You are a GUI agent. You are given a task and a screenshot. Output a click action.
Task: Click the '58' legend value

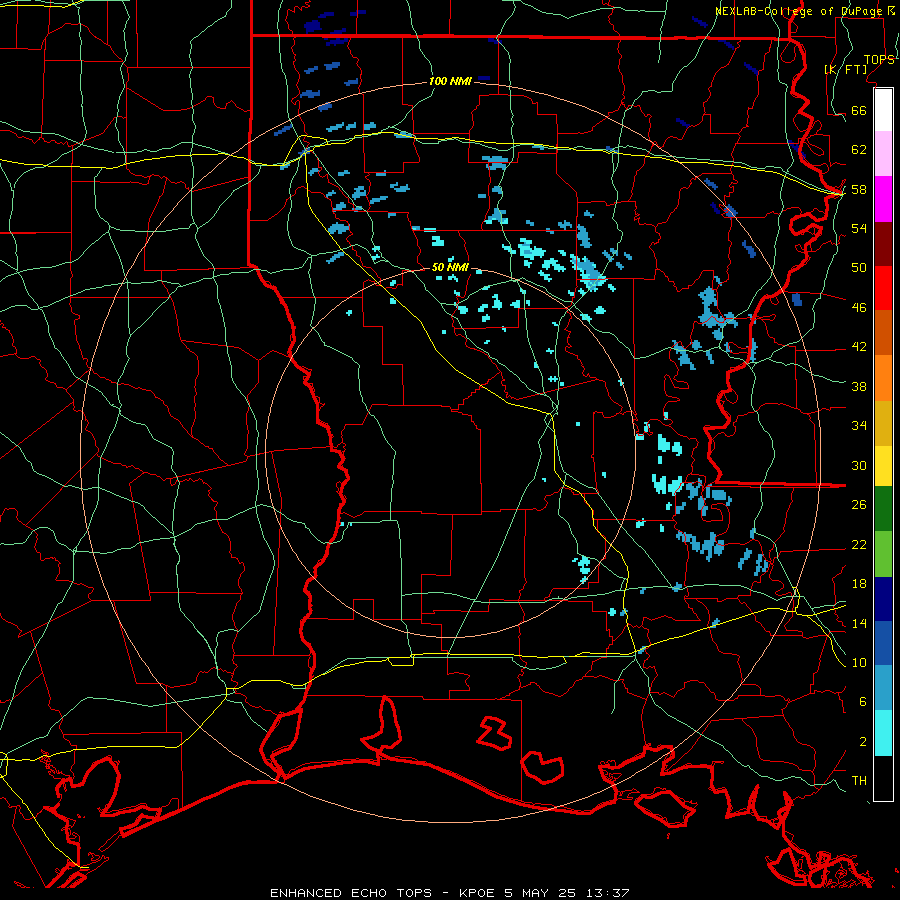click(859, 189)
